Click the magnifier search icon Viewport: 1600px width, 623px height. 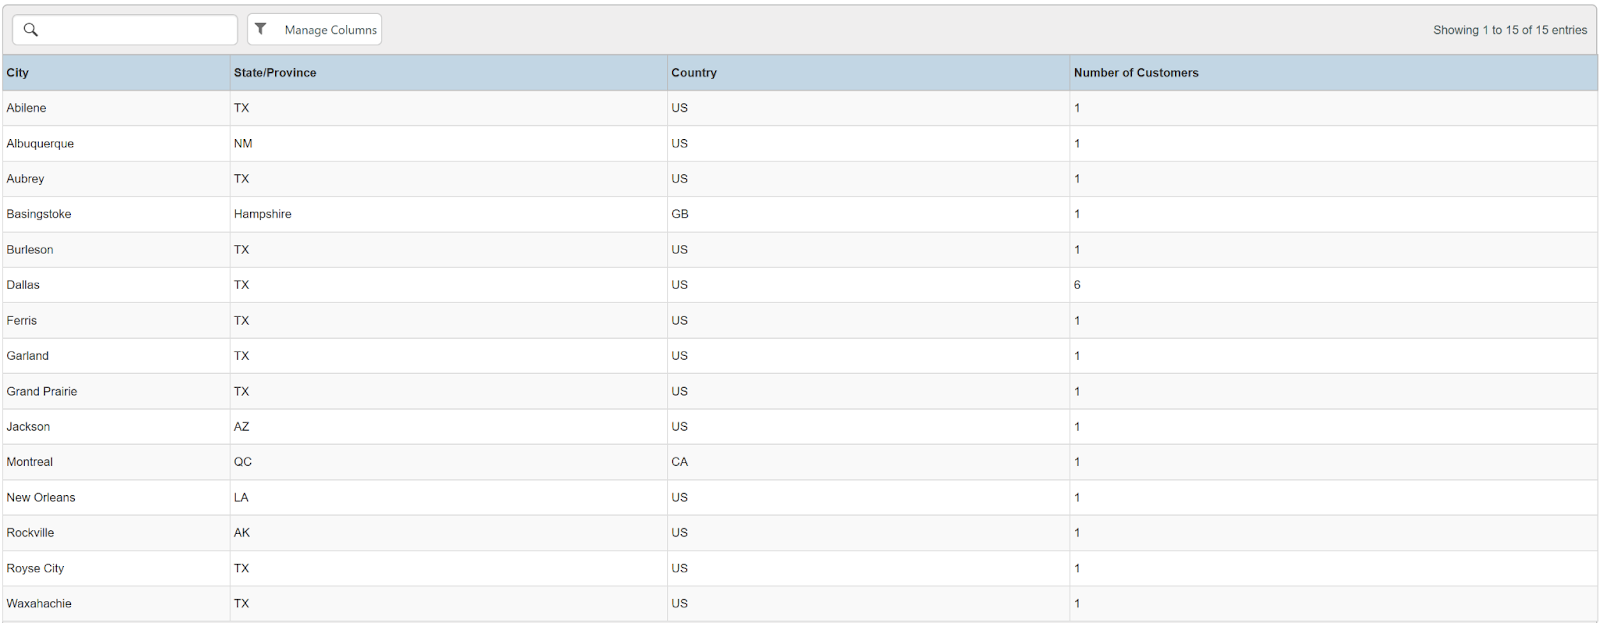click(31, 30)
